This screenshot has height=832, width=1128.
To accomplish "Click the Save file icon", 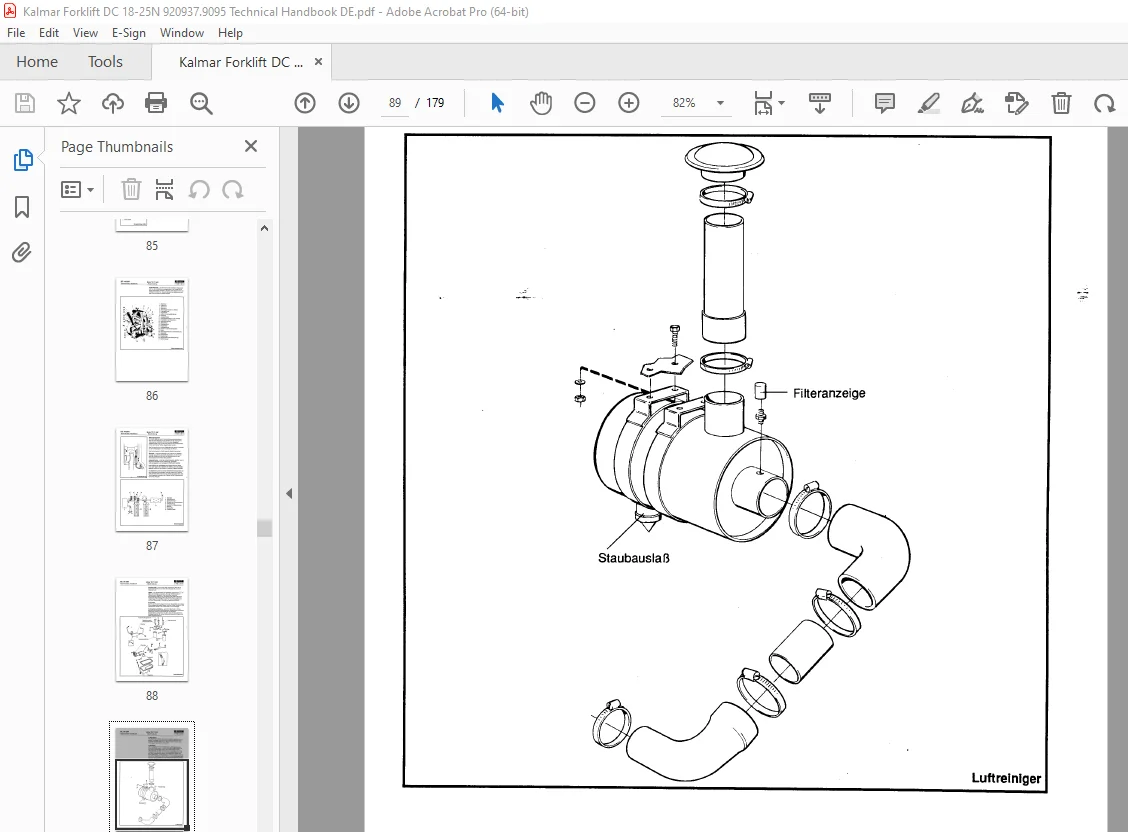I will [x=24, y=104].
